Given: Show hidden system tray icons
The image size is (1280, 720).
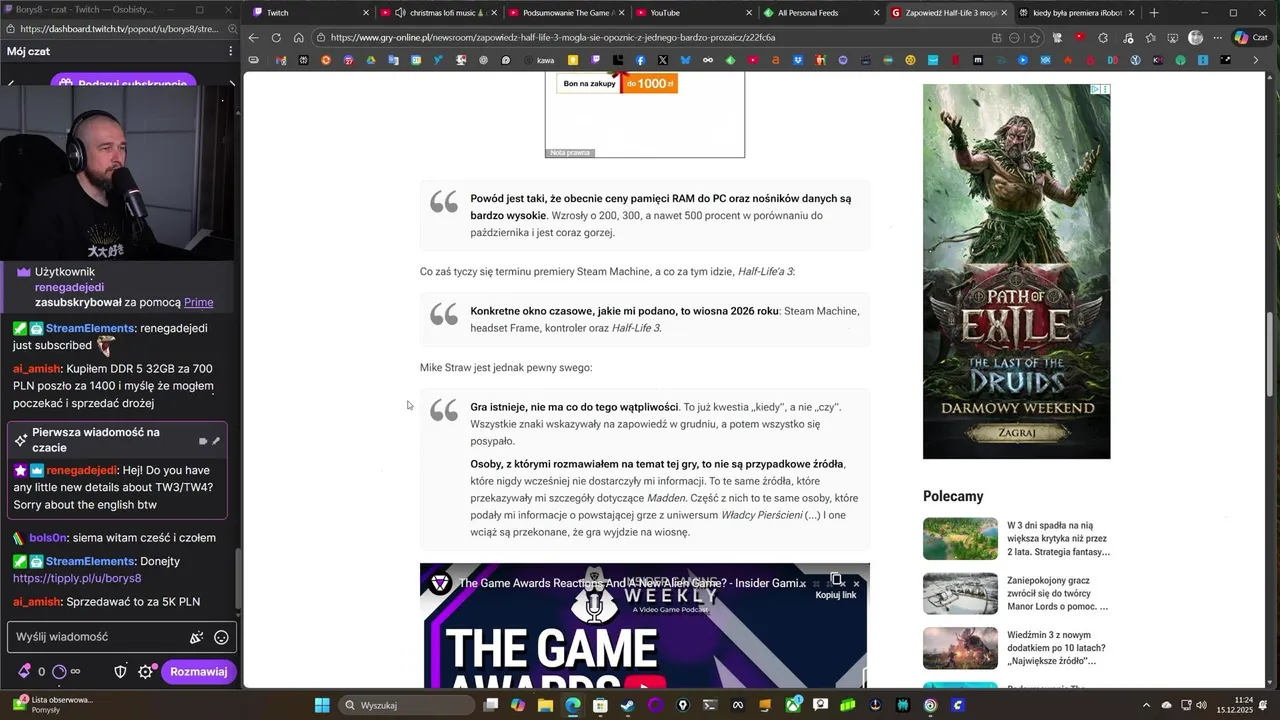Looking at the screenshot, I should coord(1147,705).
